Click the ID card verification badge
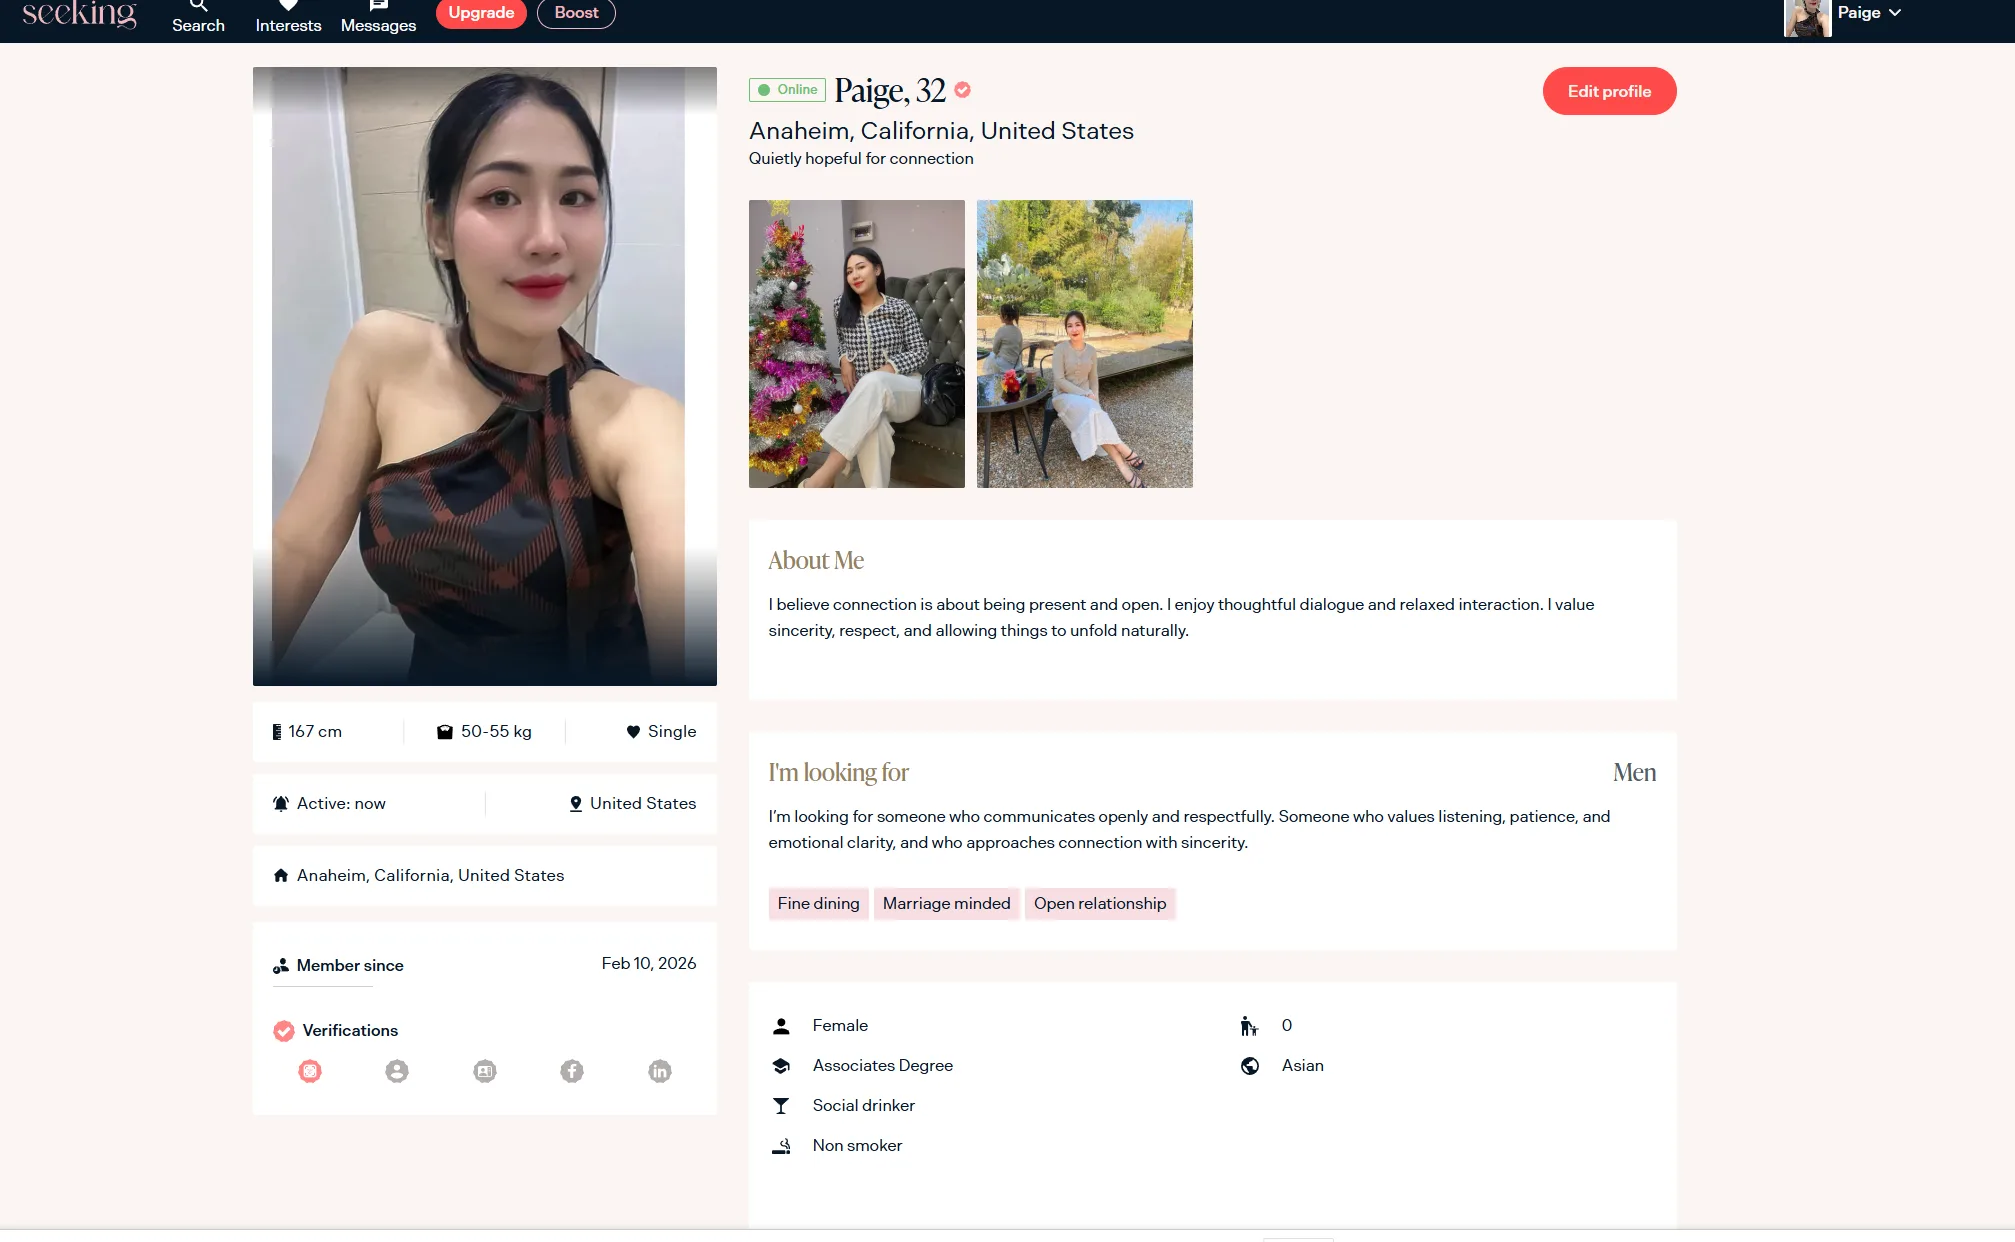Screen dimensions: 2015x1242 (485, 1071)
